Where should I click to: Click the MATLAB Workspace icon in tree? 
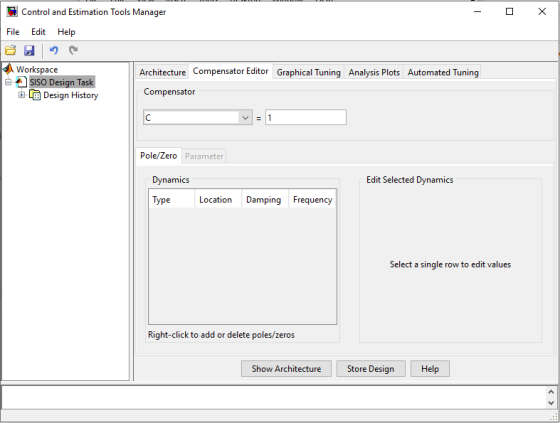(x=8, y=69)
